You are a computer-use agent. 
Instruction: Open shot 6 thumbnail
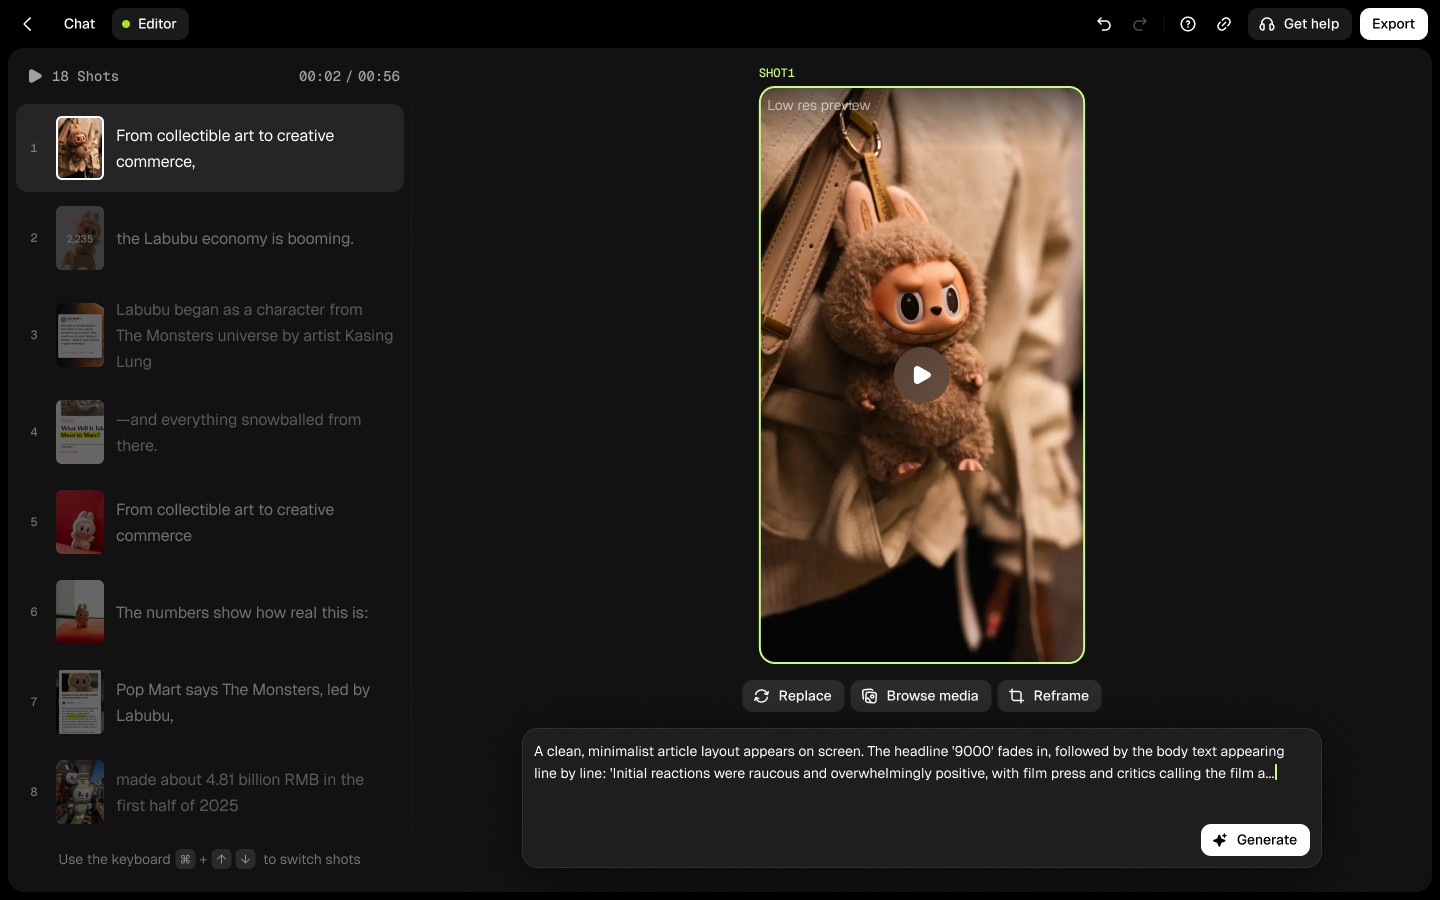point(80,612)
